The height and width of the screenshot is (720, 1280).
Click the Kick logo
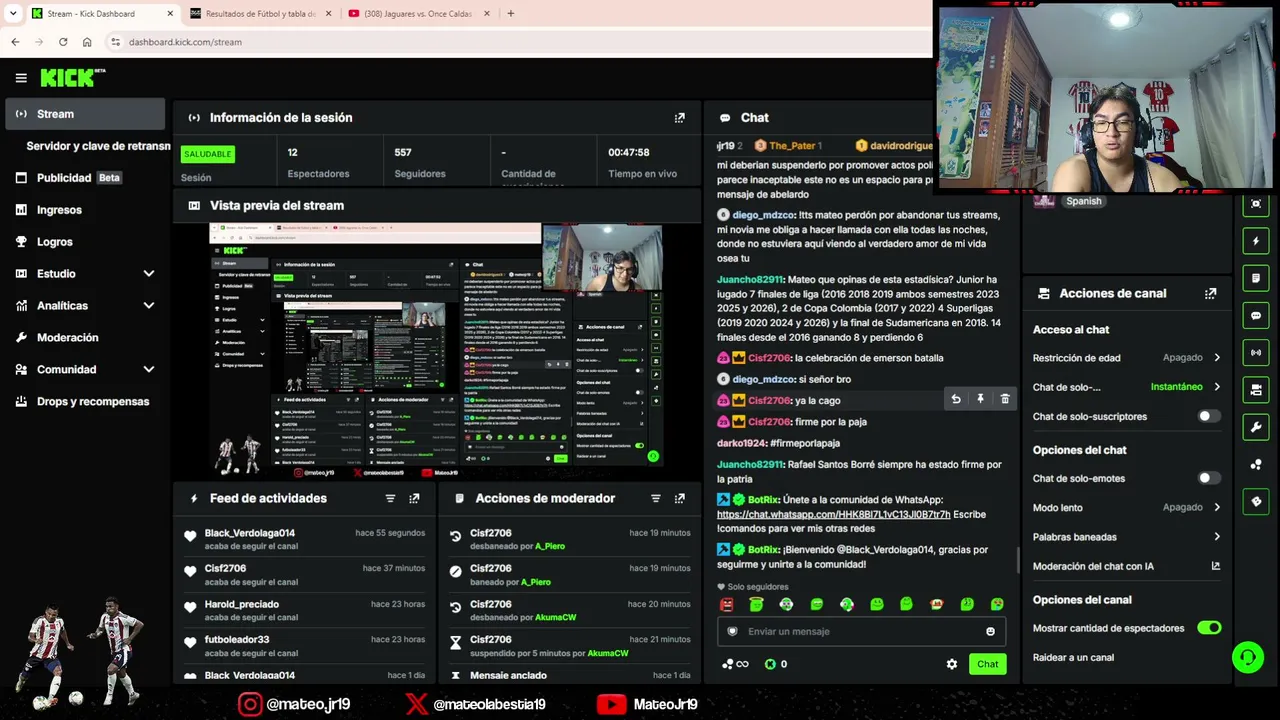point(72,78)
